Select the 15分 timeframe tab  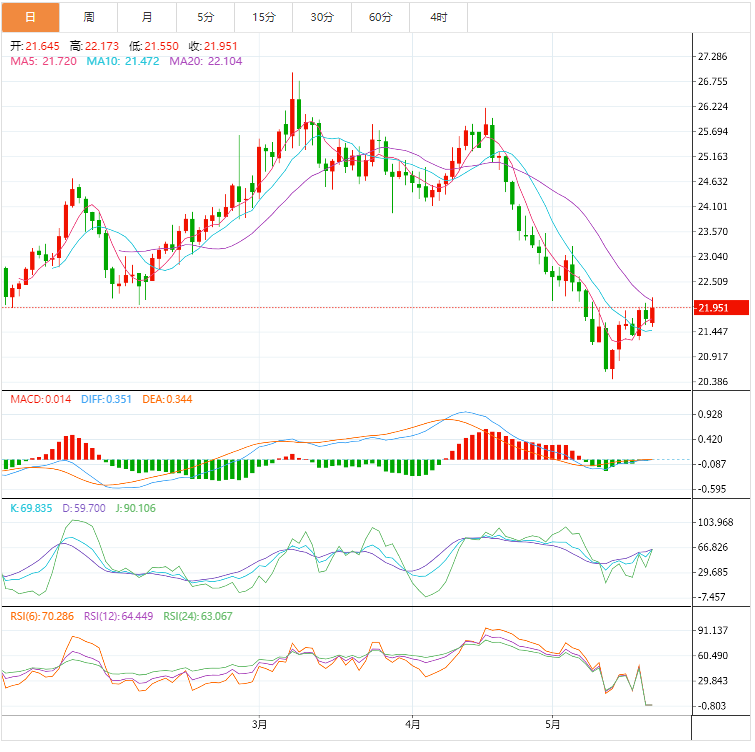point(264,17)
